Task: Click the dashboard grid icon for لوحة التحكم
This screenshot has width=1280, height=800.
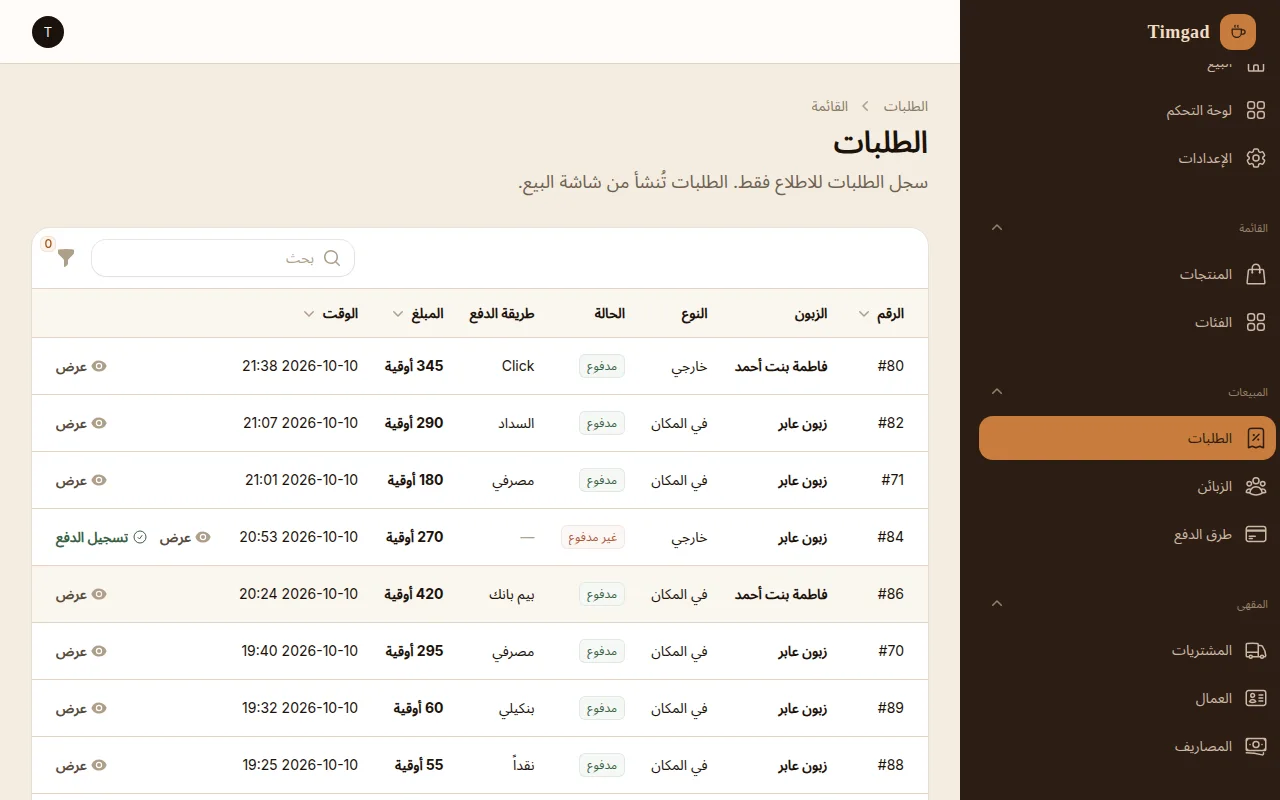Action: click(1256, 110)
